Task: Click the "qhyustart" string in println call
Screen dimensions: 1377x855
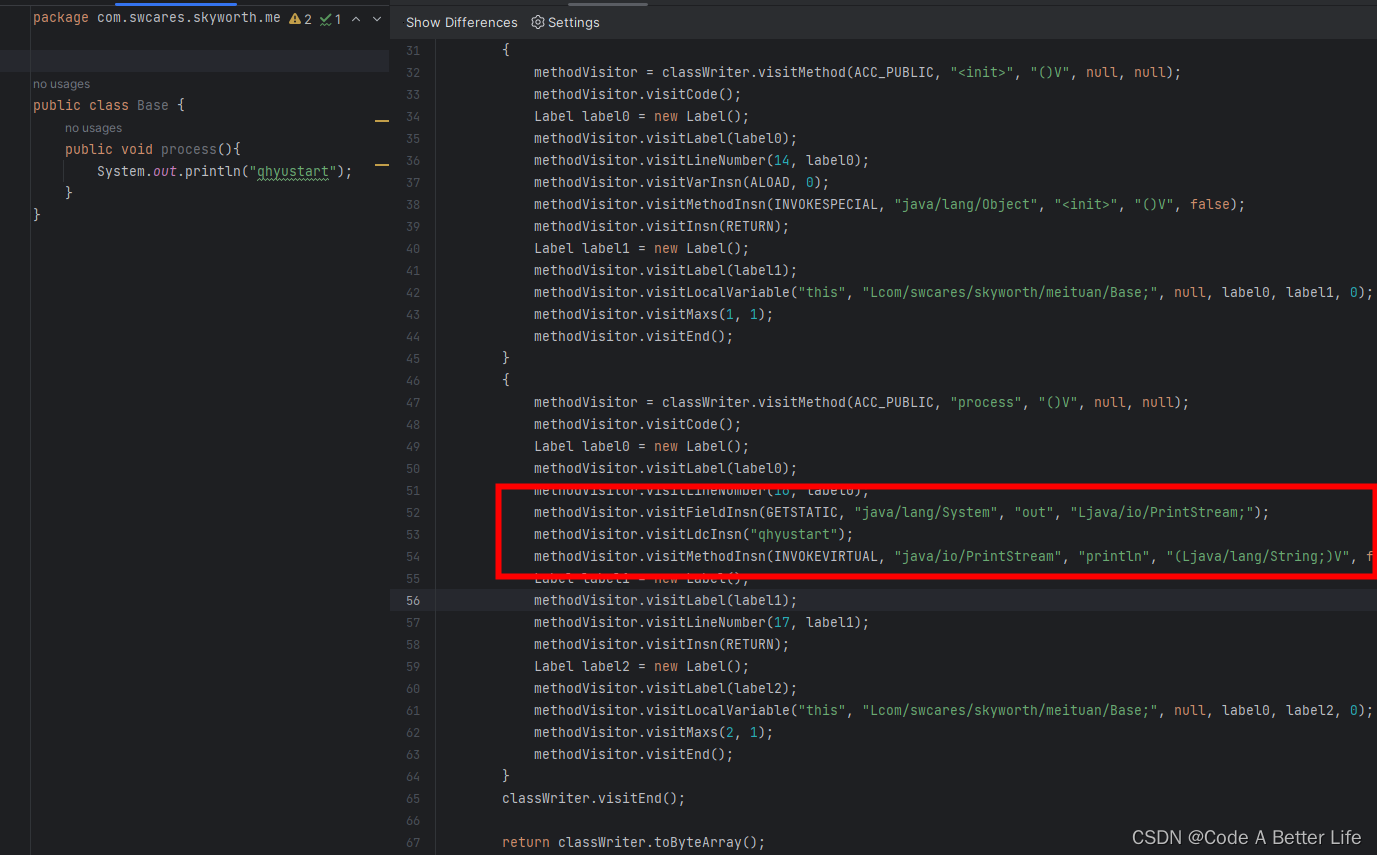Action: [293, 171]
